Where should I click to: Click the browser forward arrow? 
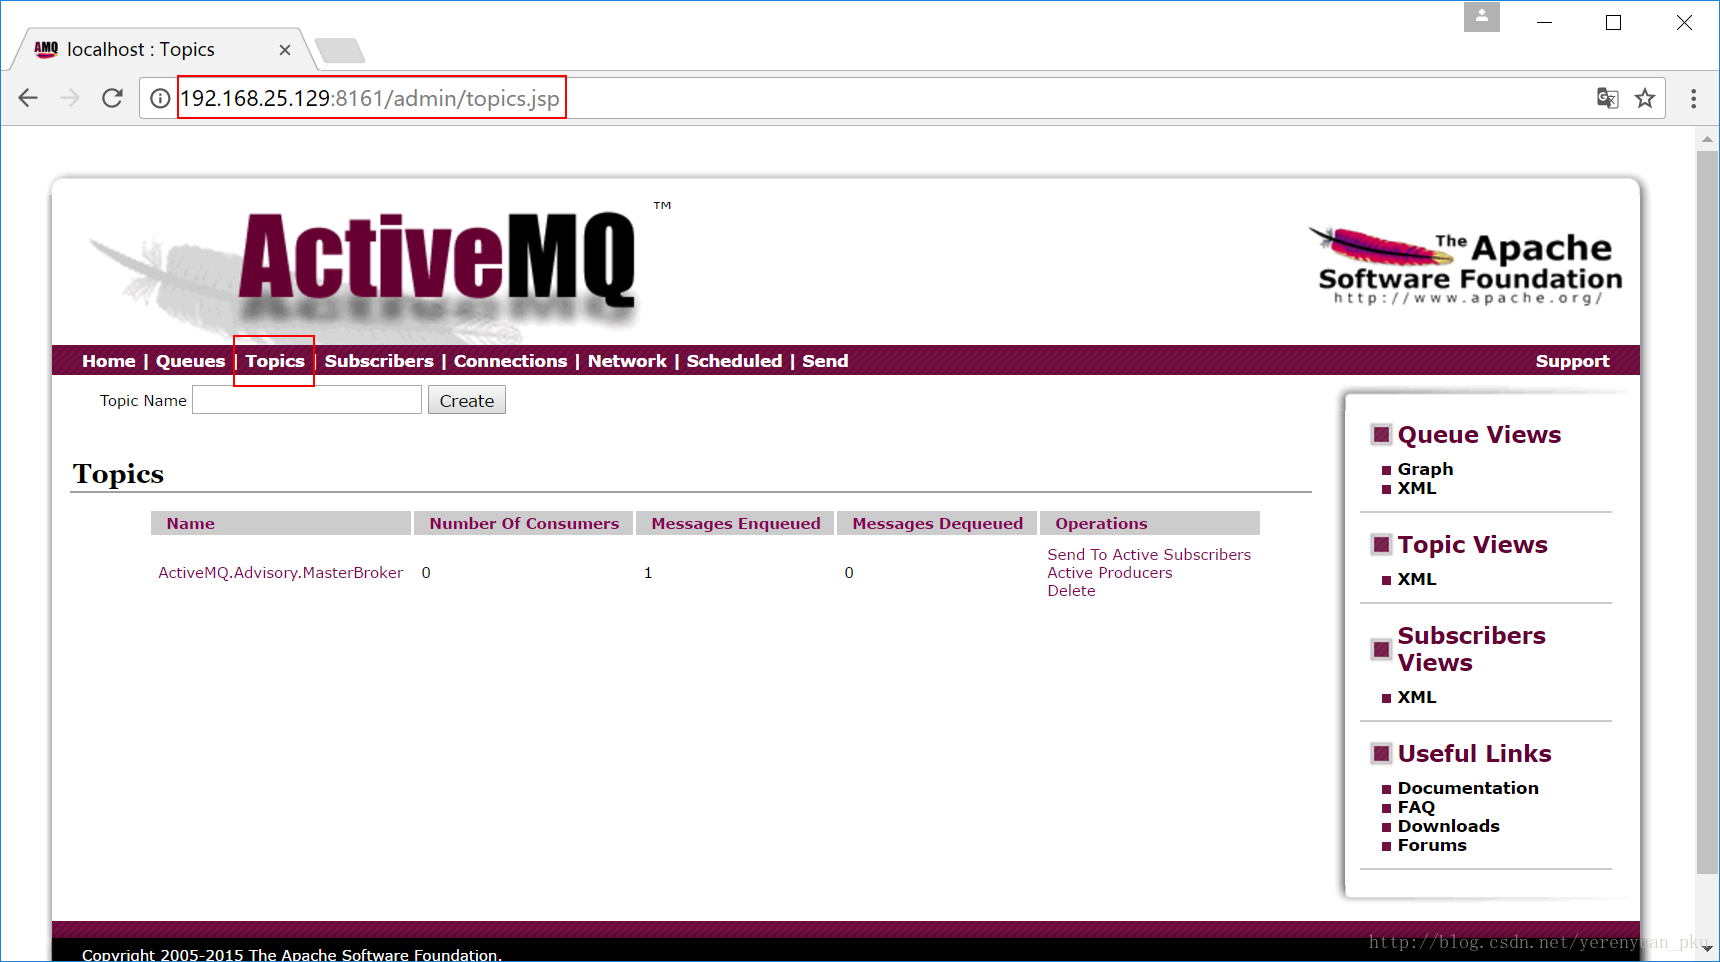[70, 98]
